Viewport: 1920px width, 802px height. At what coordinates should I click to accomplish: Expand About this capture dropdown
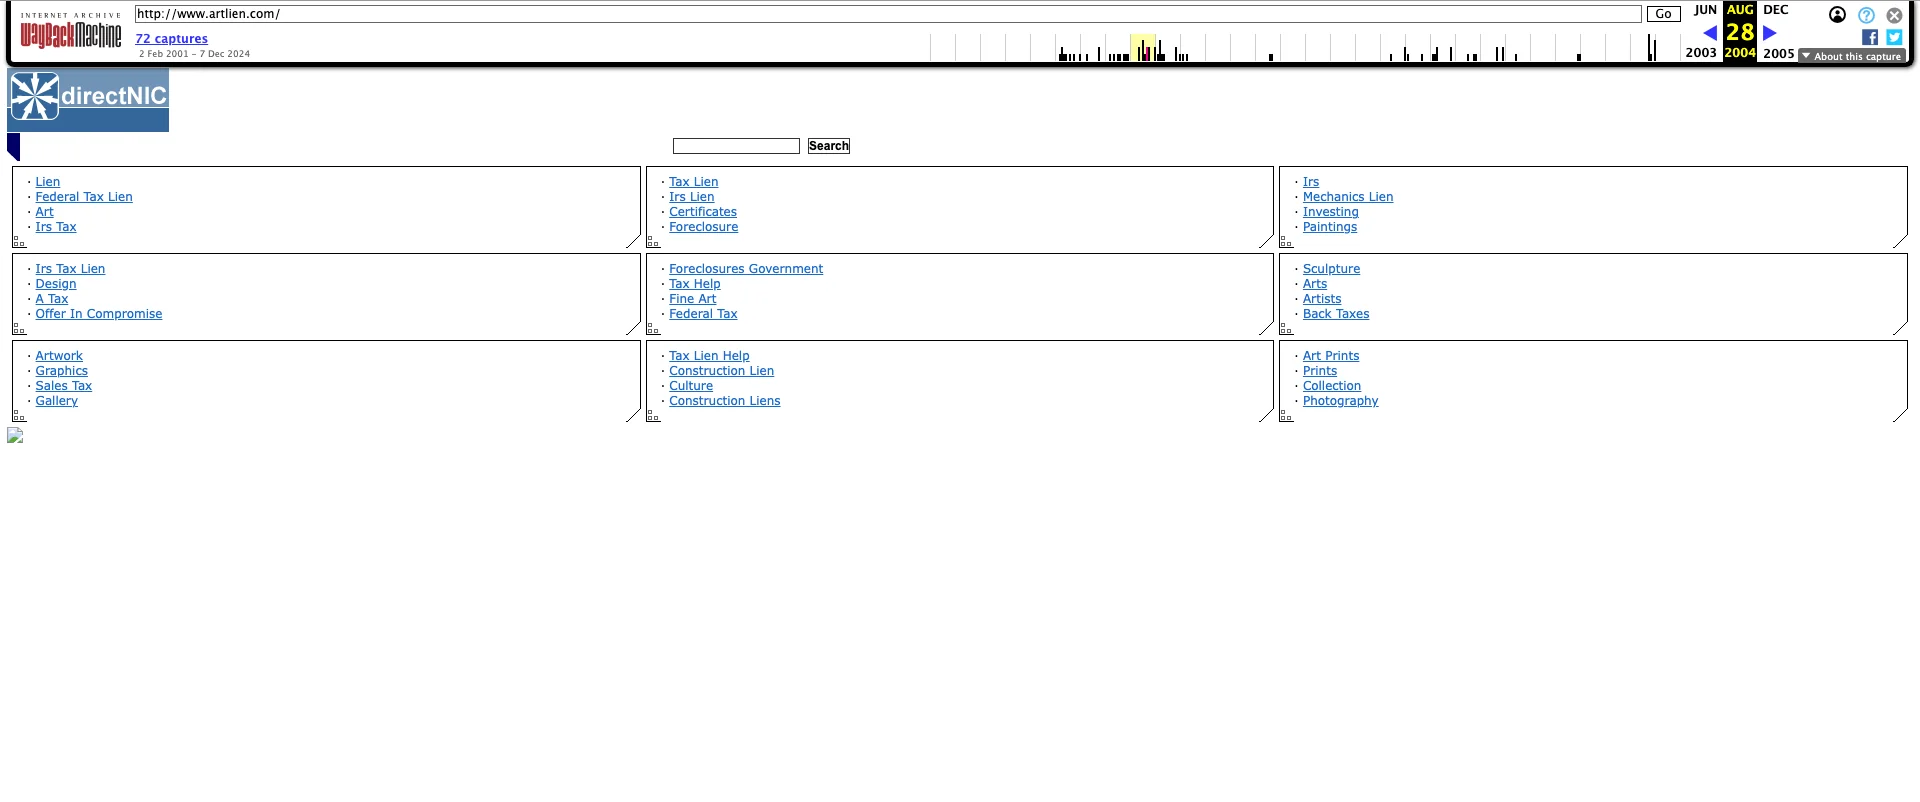(x=1852, y=56)
